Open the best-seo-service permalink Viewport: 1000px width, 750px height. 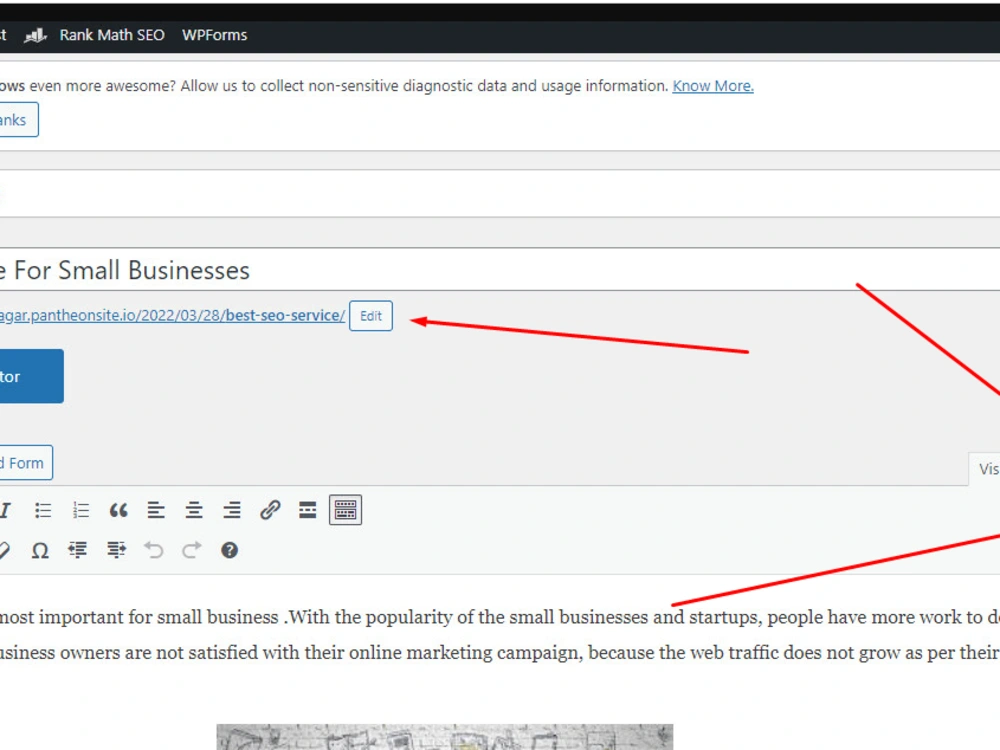click(172, 315)
